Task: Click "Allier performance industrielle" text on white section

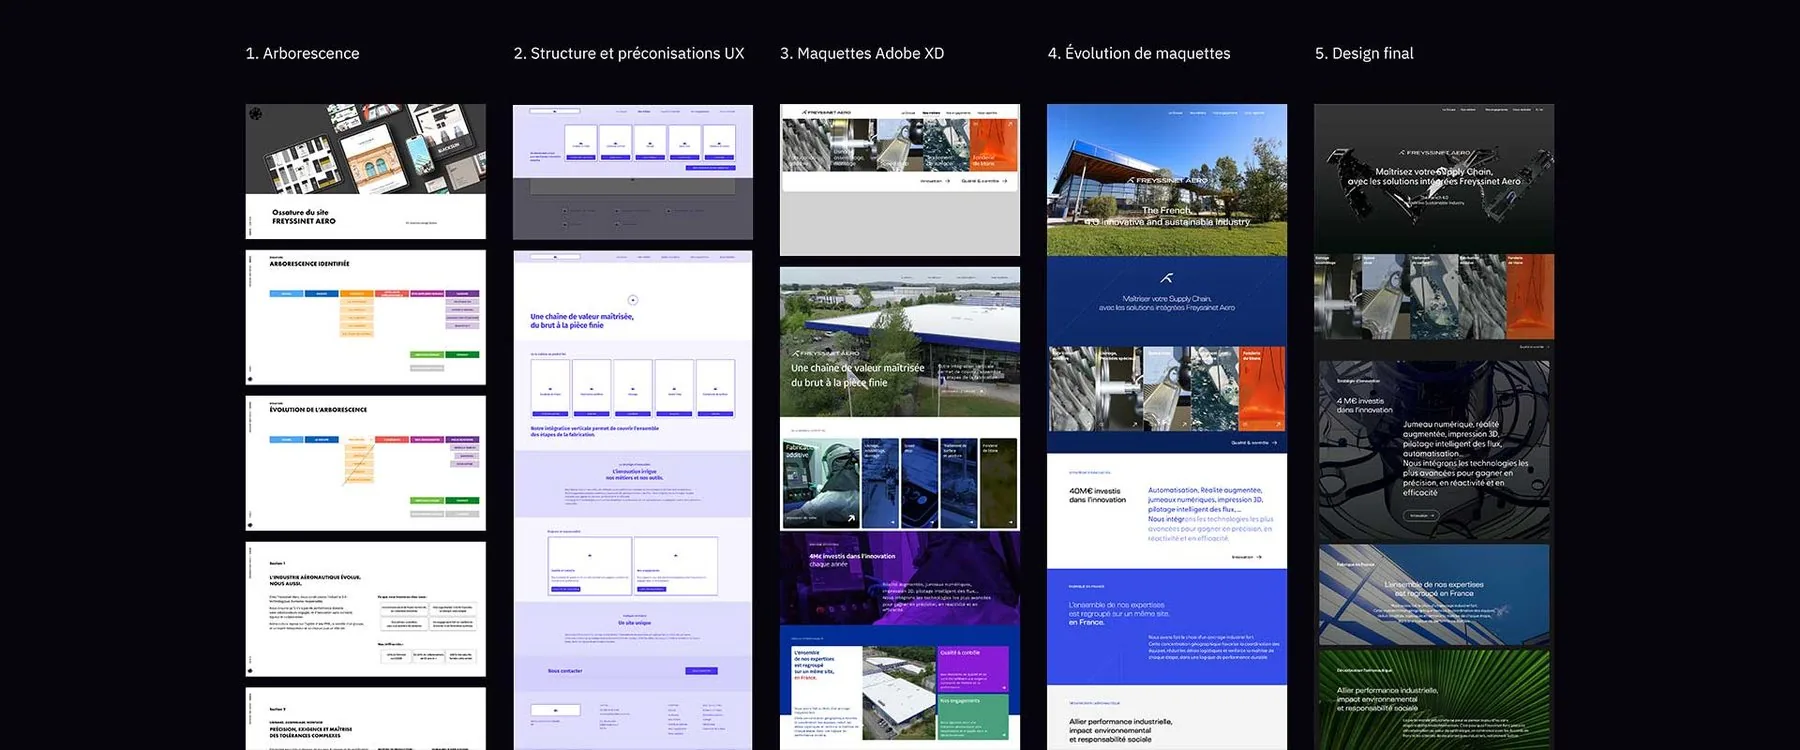Action: (1120, 730)
